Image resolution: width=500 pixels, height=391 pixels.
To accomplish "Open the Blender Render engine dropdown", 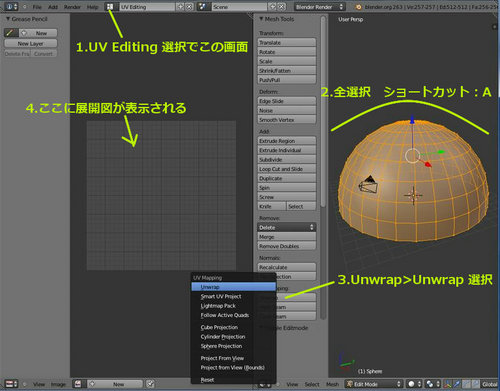I will tap(319, 7).
